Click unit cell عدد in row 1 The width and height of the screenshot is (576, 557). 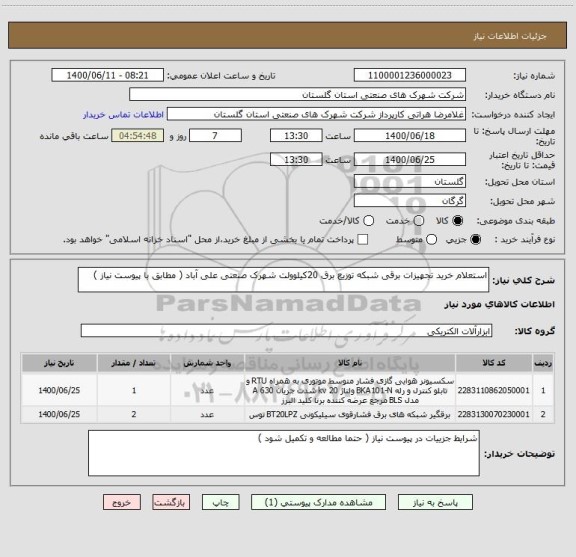click(207, 390)
